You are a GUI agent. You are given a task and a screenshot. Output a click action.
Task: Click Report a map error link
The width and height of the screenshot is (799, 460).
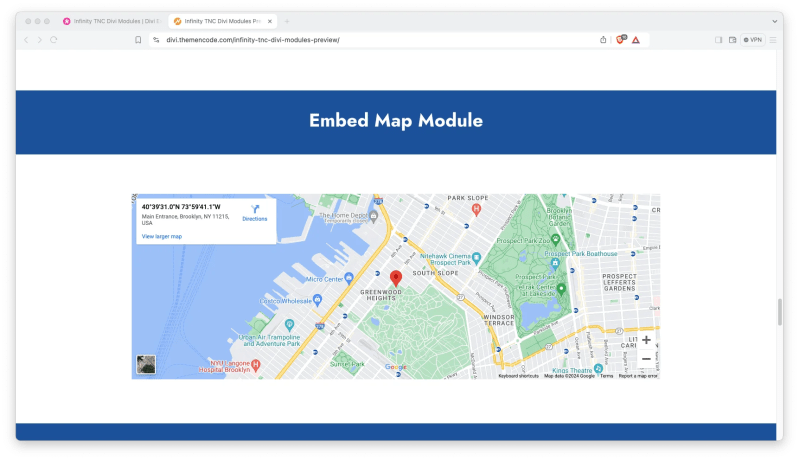(x=638, y=376)
